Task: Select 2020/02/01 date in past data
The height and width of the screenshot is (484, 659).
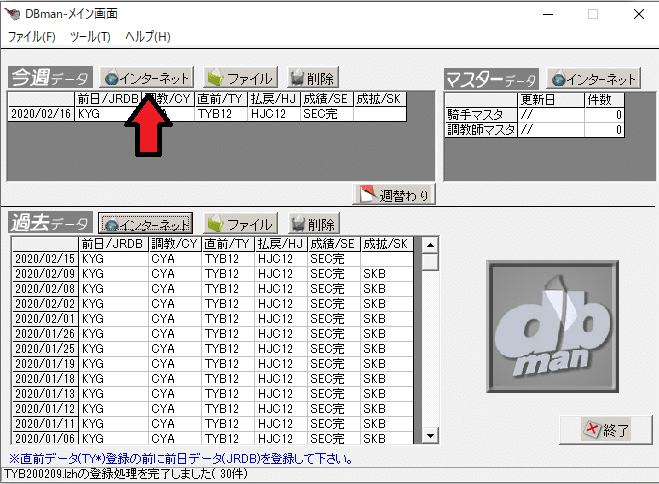Action: [45, 319]
